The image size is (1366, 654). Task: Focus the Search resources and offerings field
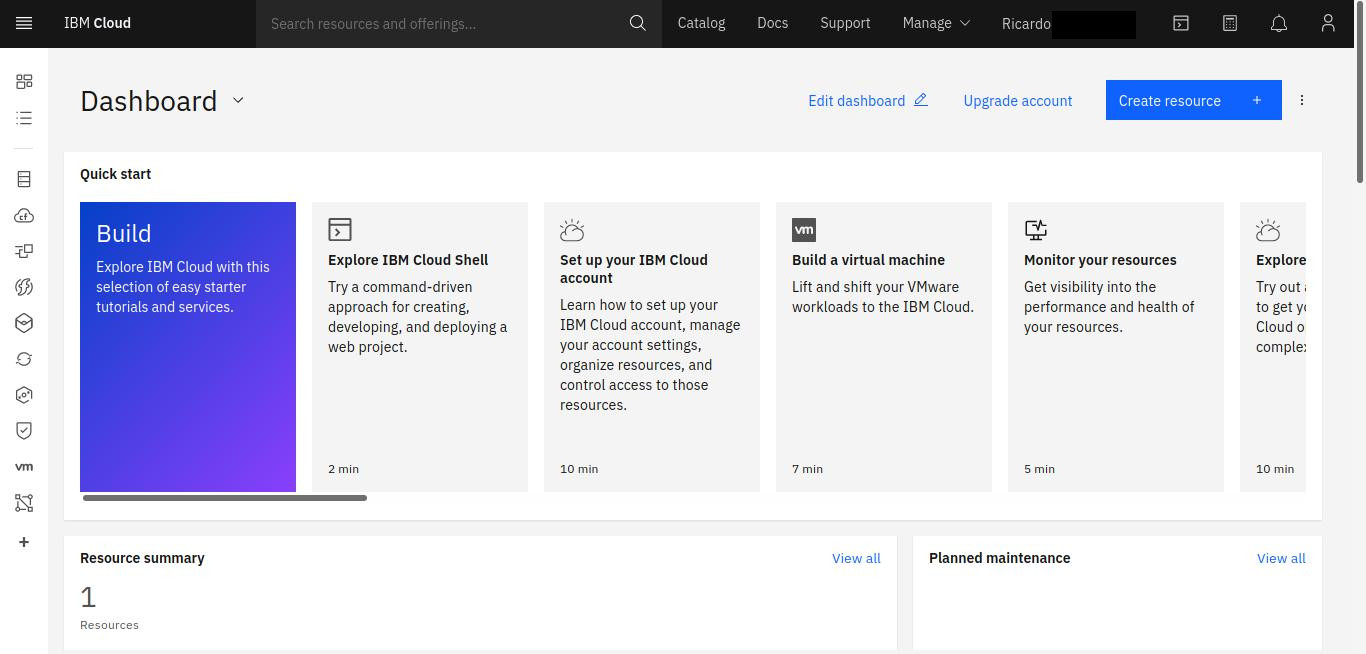point(445,23)
